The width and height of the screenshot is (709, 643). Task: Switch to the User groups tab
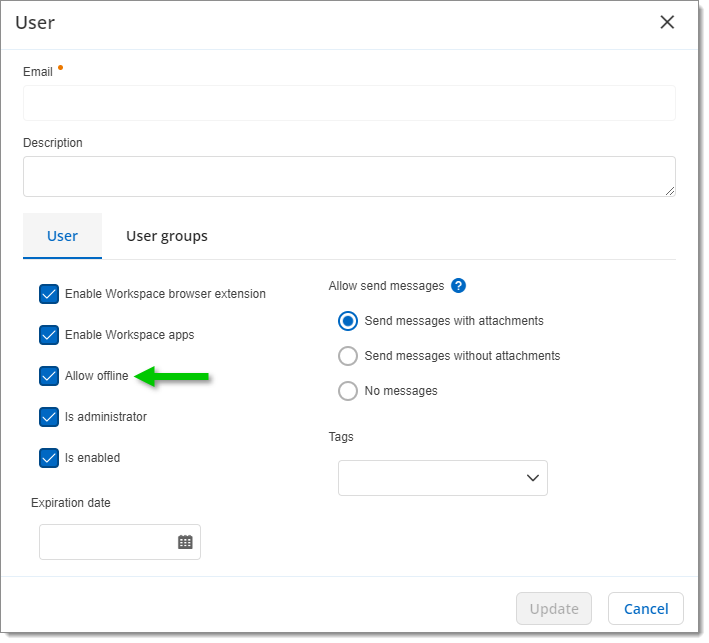pyautogui.click(x=167, y=237)
